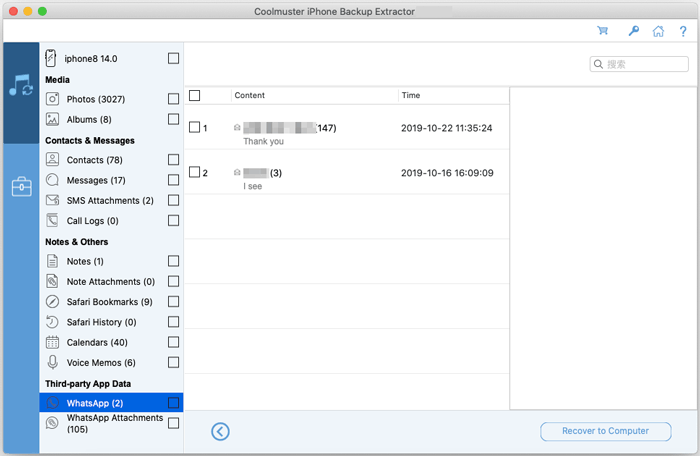Click the WhatsApp Attachments icon
The image size is (700, 456).
(52, 423)
